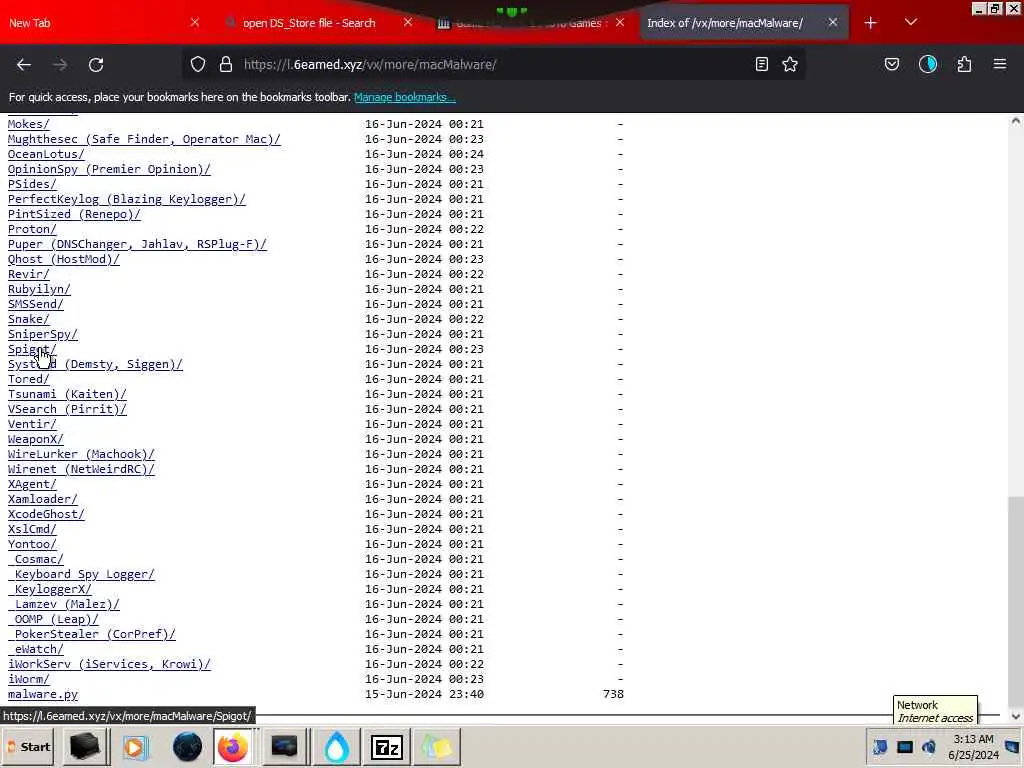Open the OceanLotus/ directory link
1024x768 pixels.
coord(46,154)
